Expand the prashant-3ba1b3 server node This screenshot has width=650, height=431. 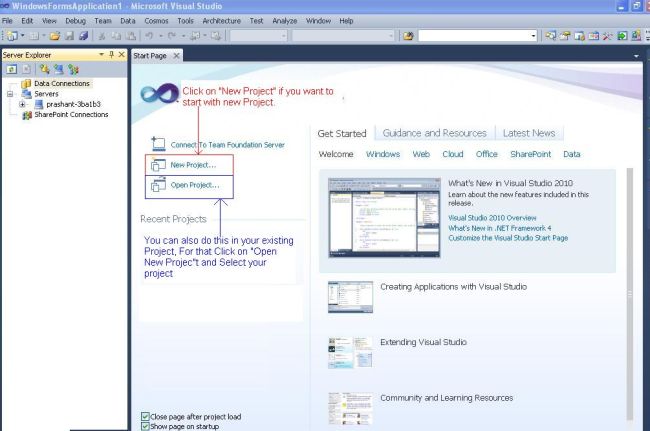pyautogui.click(x=22, y=104)
